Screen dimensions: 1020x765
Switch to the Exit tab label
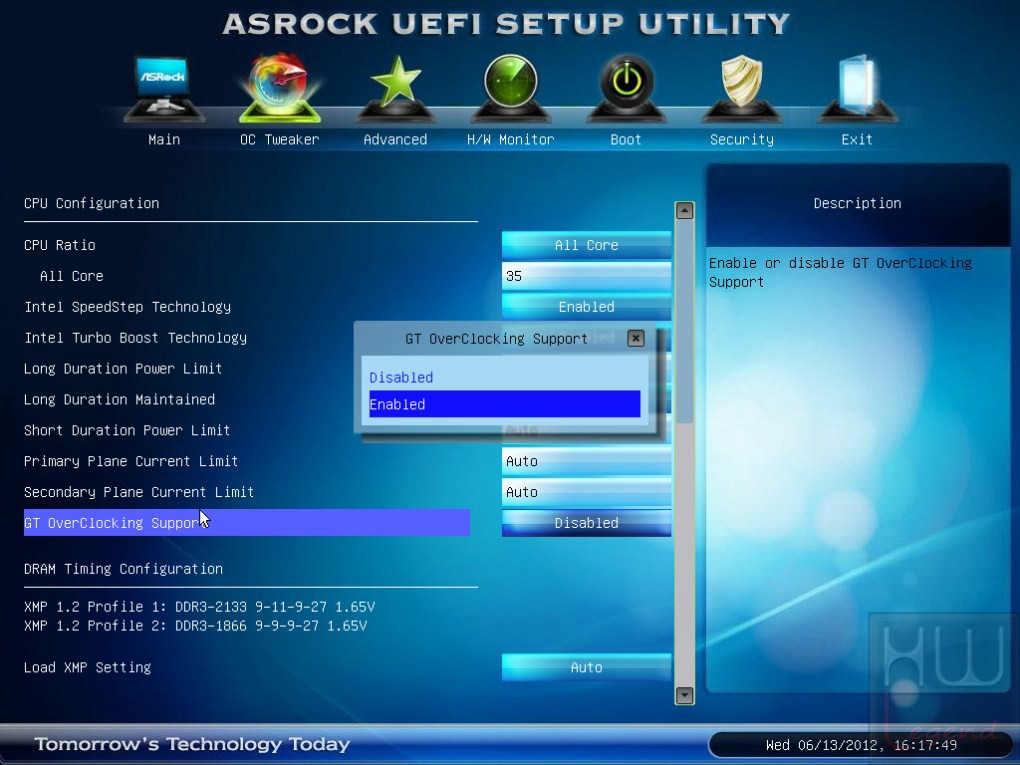857,139
